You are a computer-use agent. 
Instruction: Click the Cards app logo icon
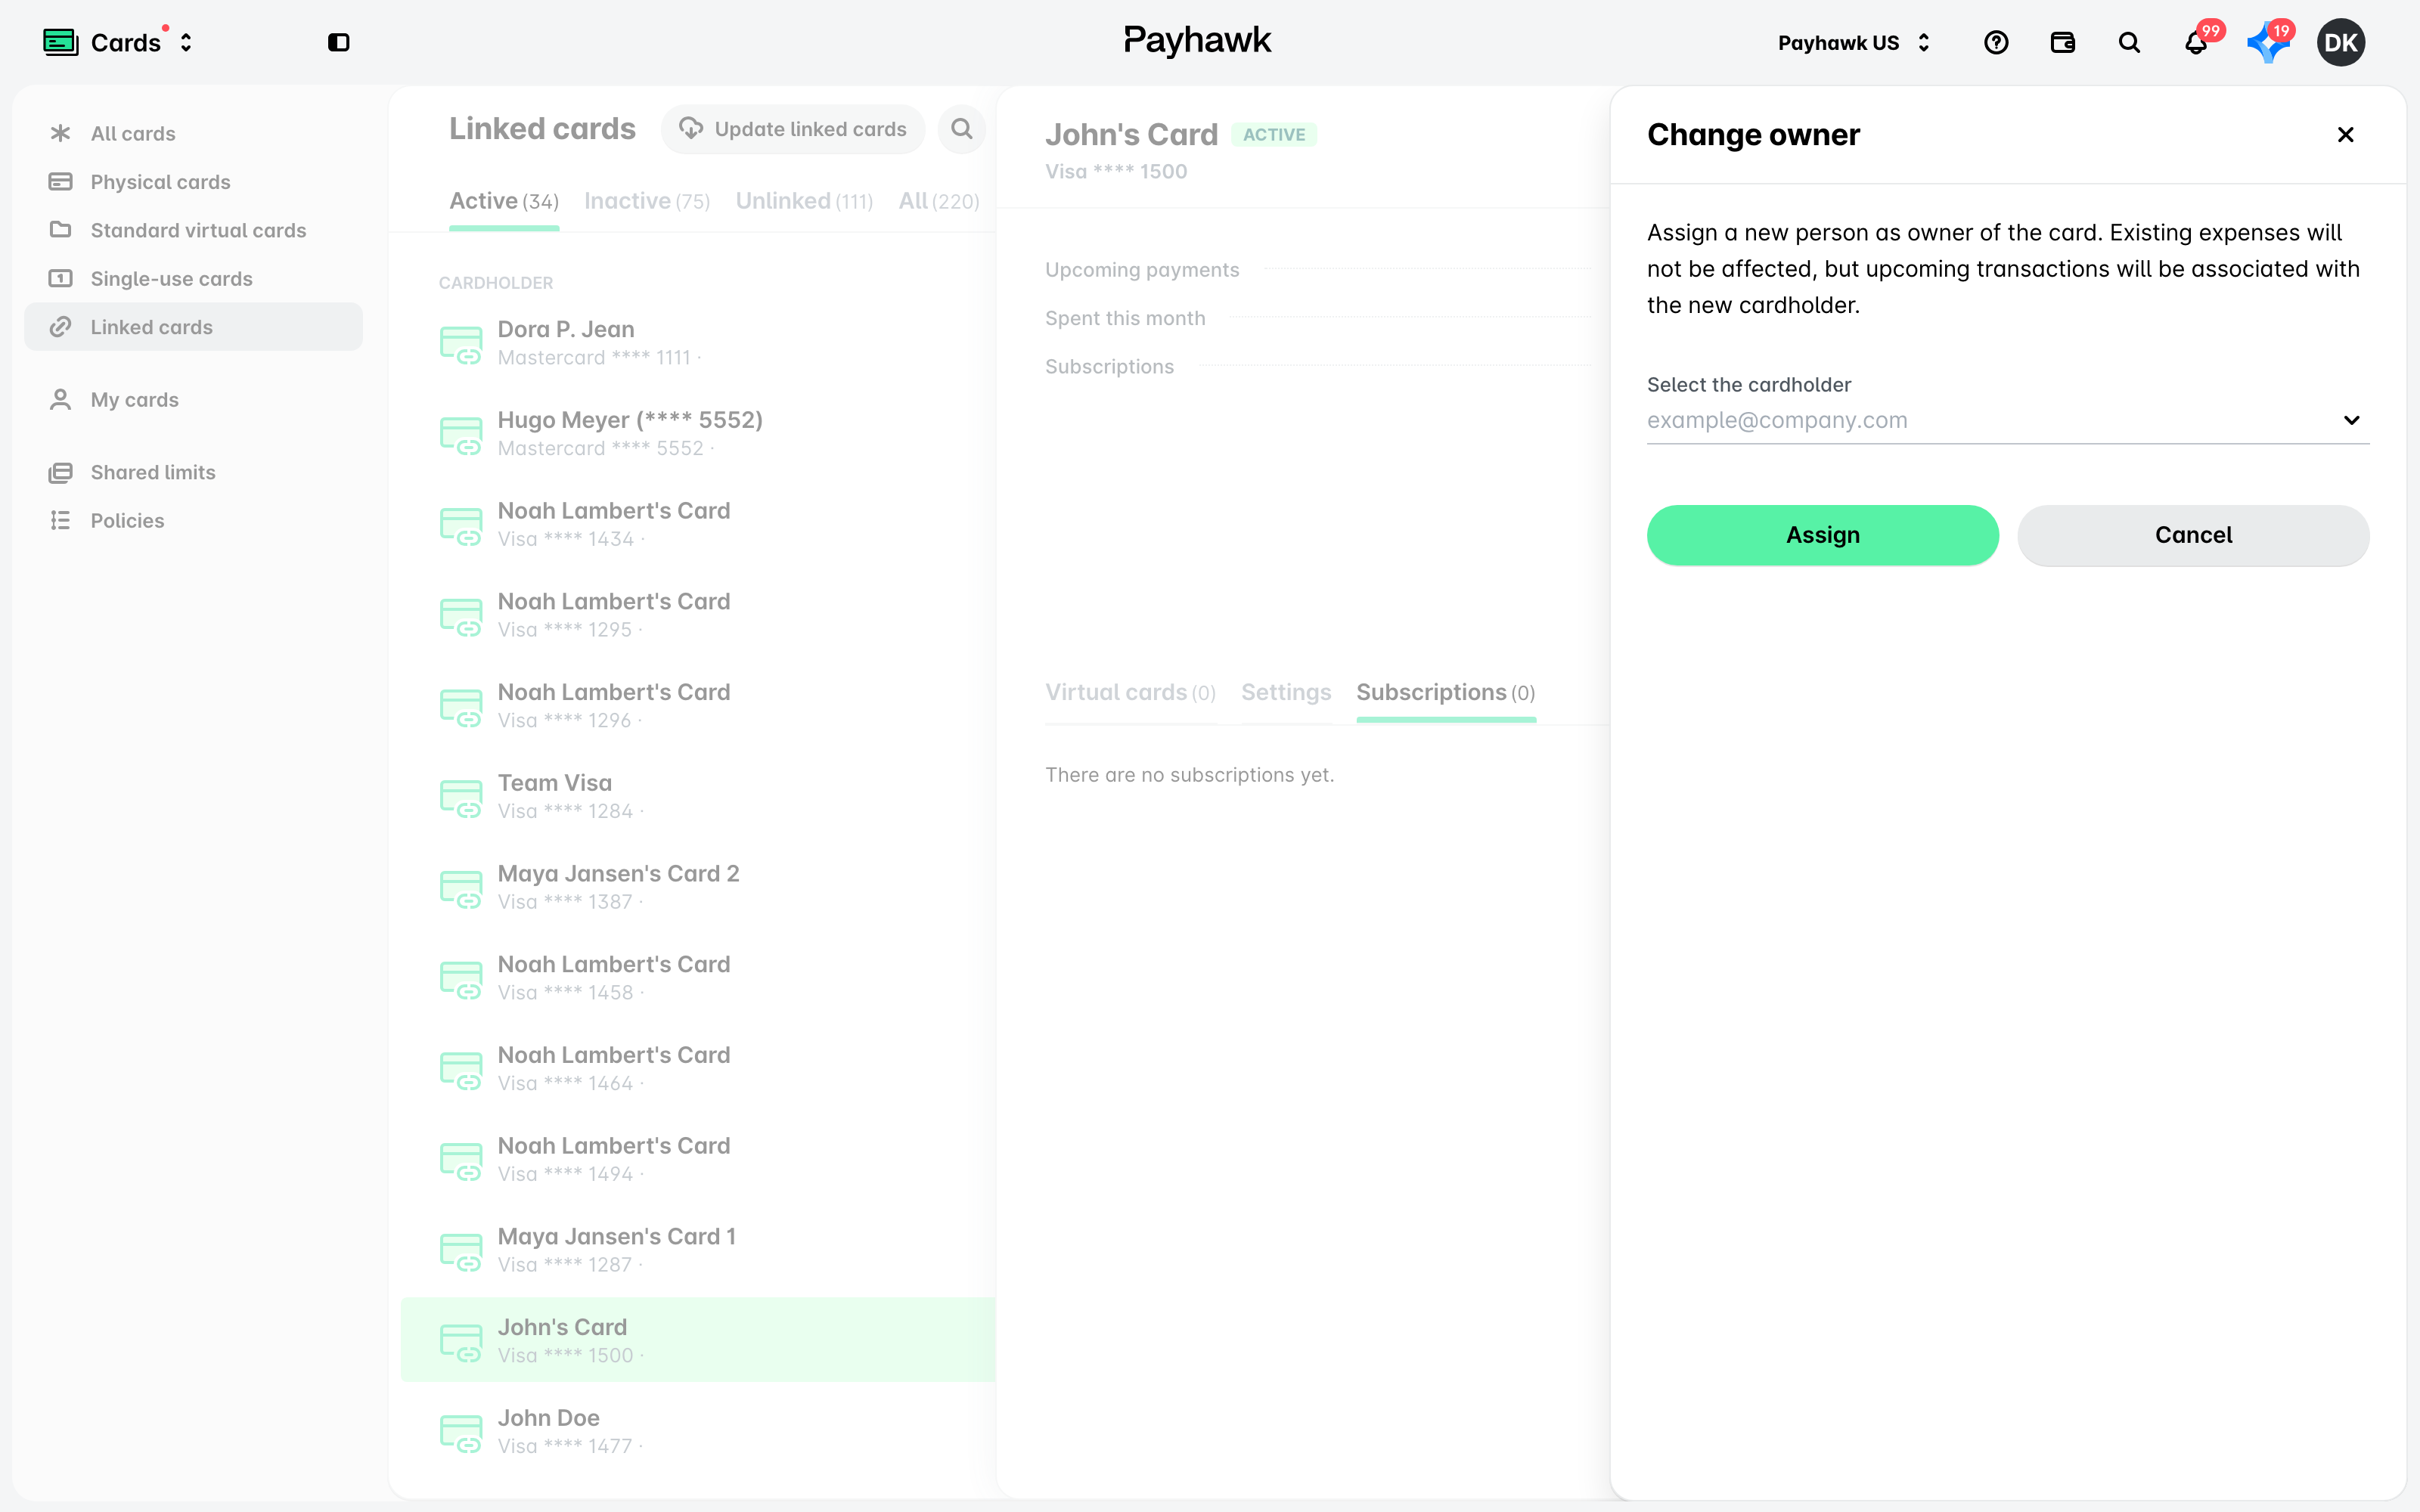pos(61,42)
